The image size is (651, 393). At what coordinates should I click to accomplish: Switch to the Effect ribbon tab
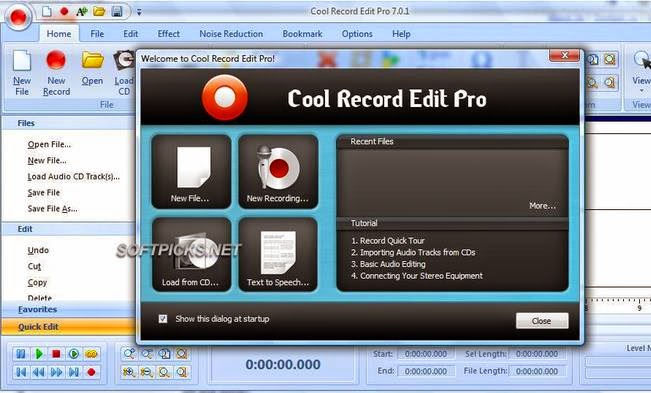tap(169, 34)
